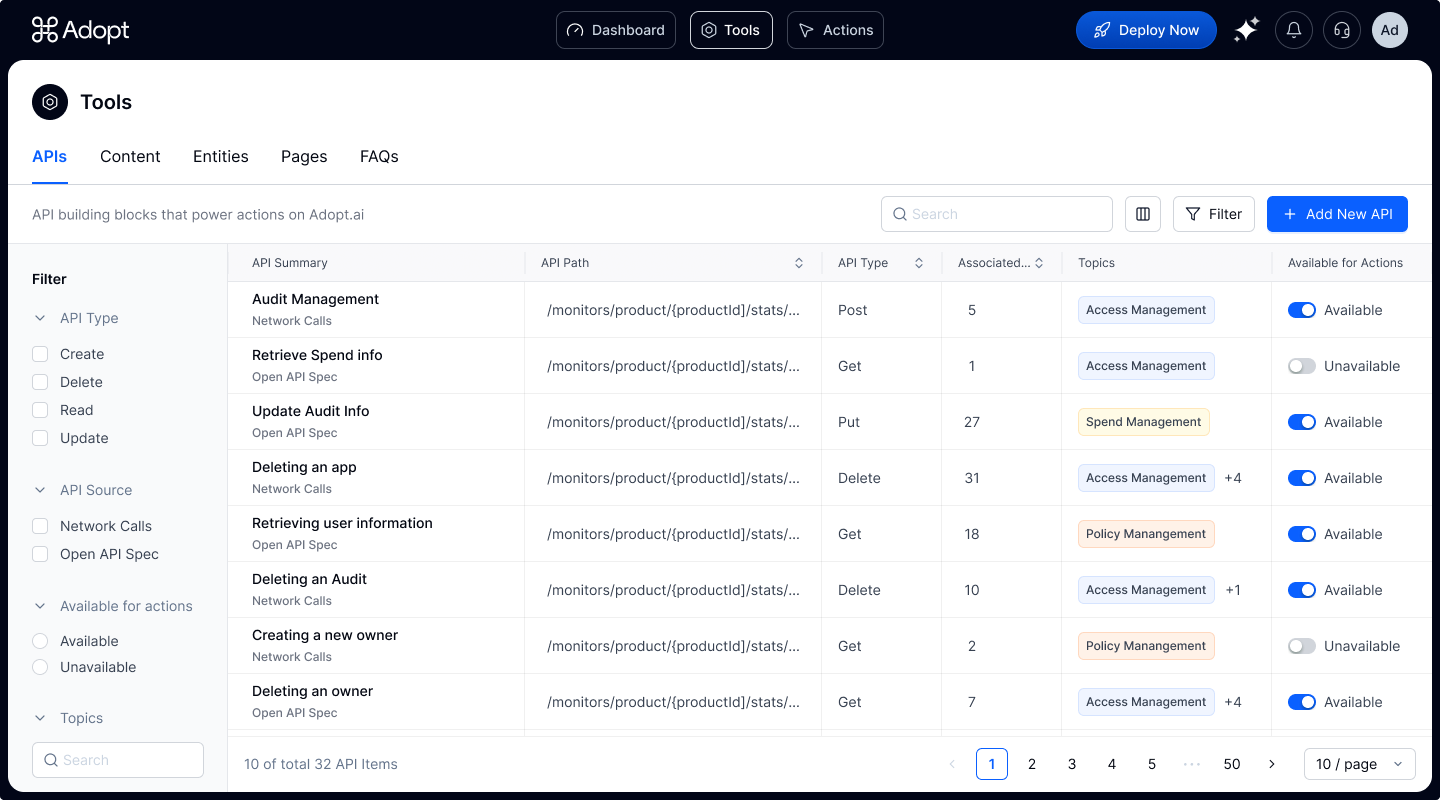
Task: Check the Delete API type filter
Action: coord(40,382)
